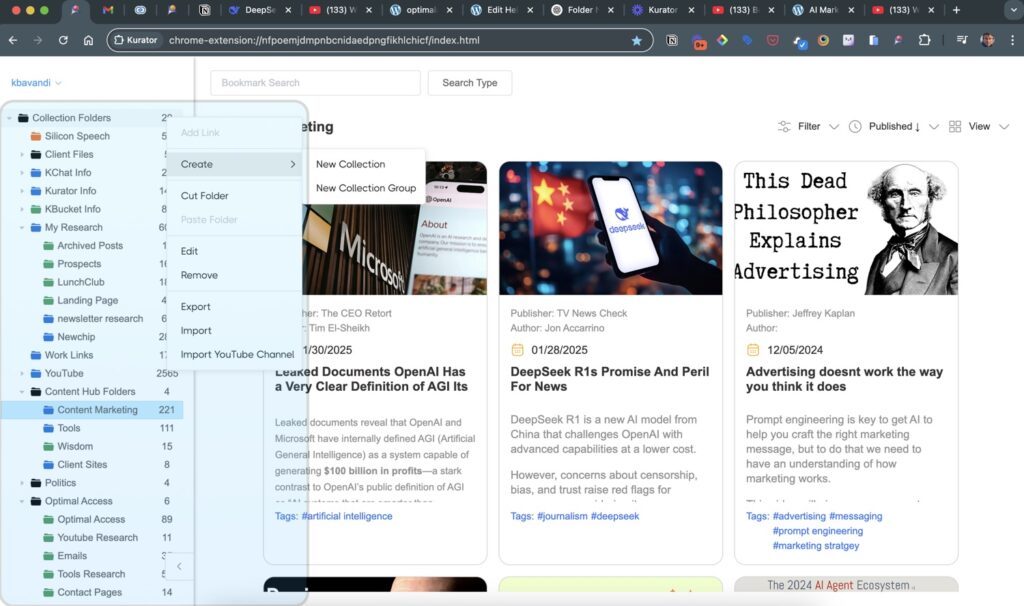Click the Published clock sort icon
1024x606 pixels.
pos(855,127)
